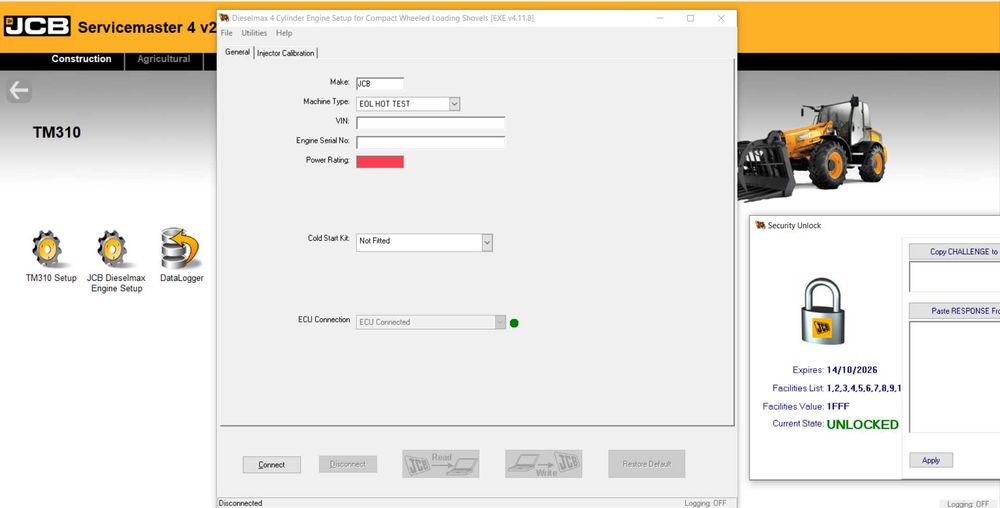Launch JCB Dieselmax Engine Setup icon
Viewport: 1000px width, 508px height.
pos(112,249)
